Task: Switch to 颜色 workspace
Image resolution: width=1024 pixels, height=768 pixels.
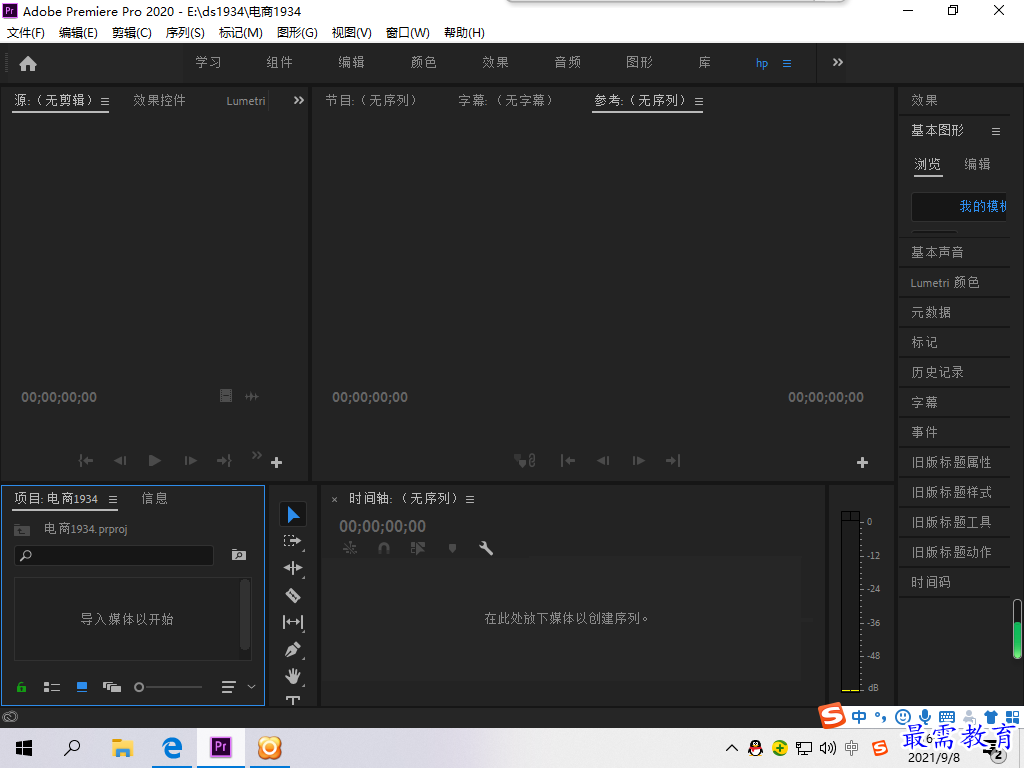Action: pos(423,63)
